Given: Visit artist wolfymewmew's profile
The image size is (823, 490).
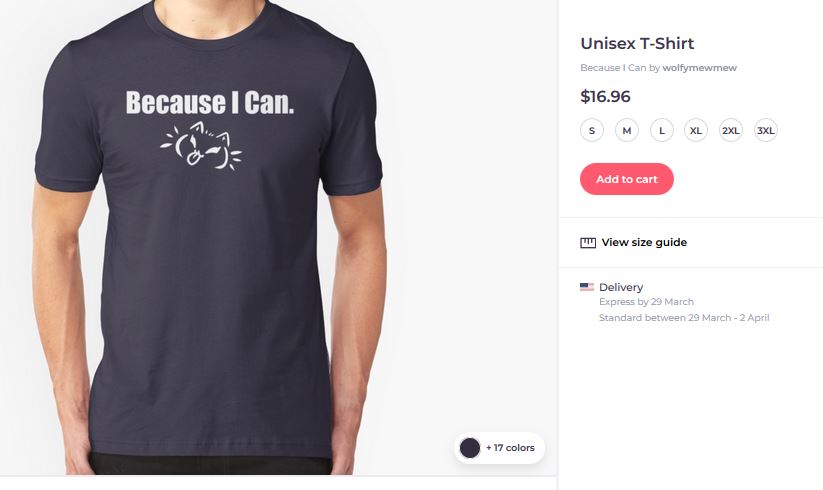Looking at the screenshot, I should tap(699, 68).
